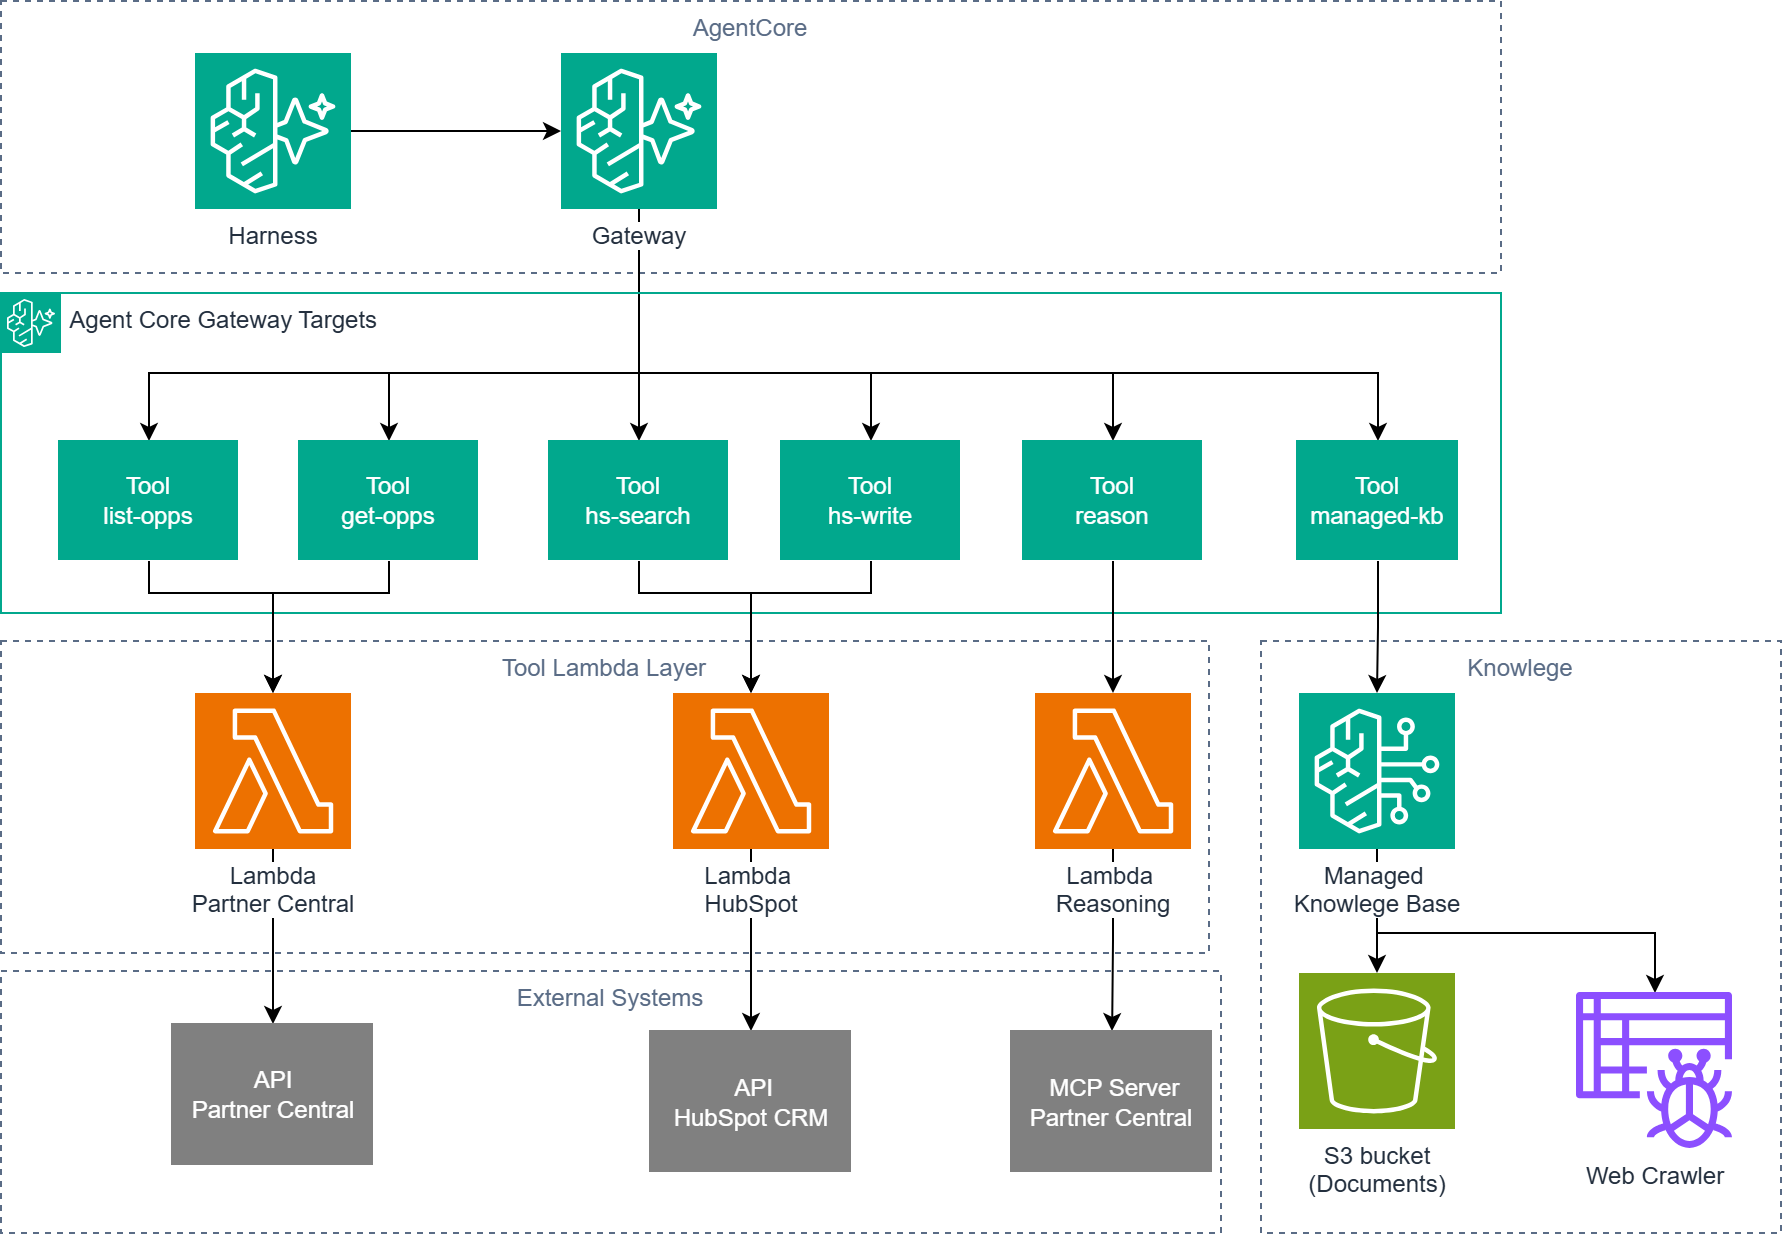This screenshot has width=1784, height=1236.
Task: Select the Lambda HubSpot icon
Action: (751, 771)
